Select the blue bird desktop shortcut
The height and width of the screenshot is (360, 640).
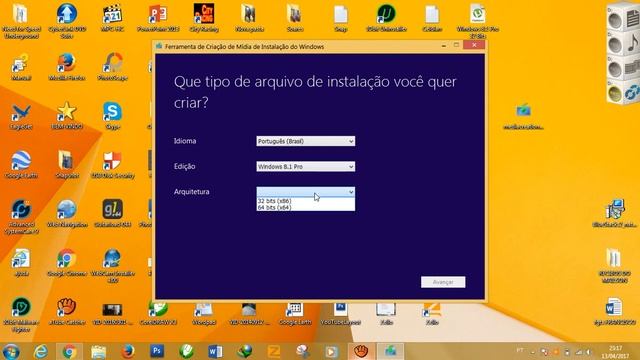pos(21,116)
